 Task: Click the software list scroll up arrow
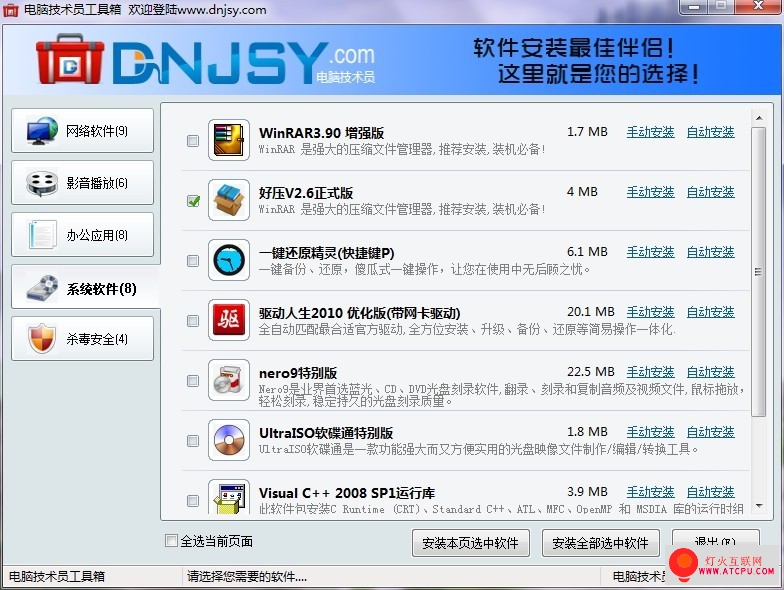(x=758, y=118)
